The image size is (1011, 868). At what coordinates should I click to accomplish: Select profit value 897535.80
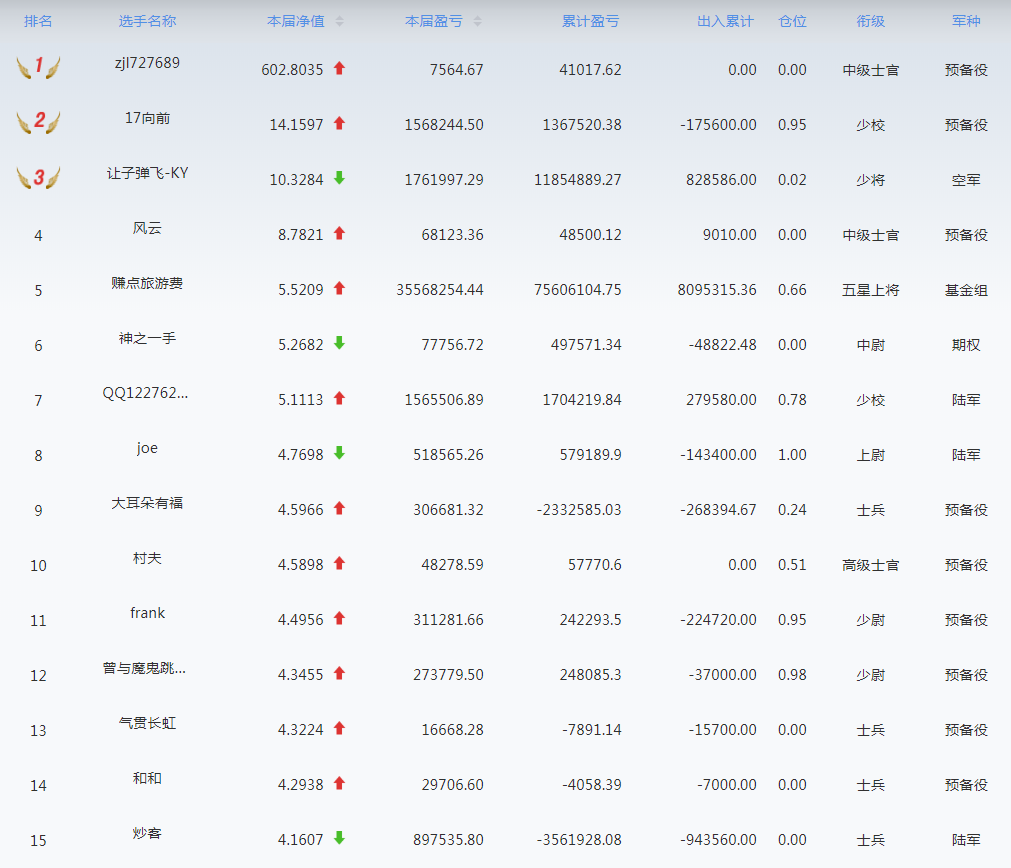click(x=448, y=840)
